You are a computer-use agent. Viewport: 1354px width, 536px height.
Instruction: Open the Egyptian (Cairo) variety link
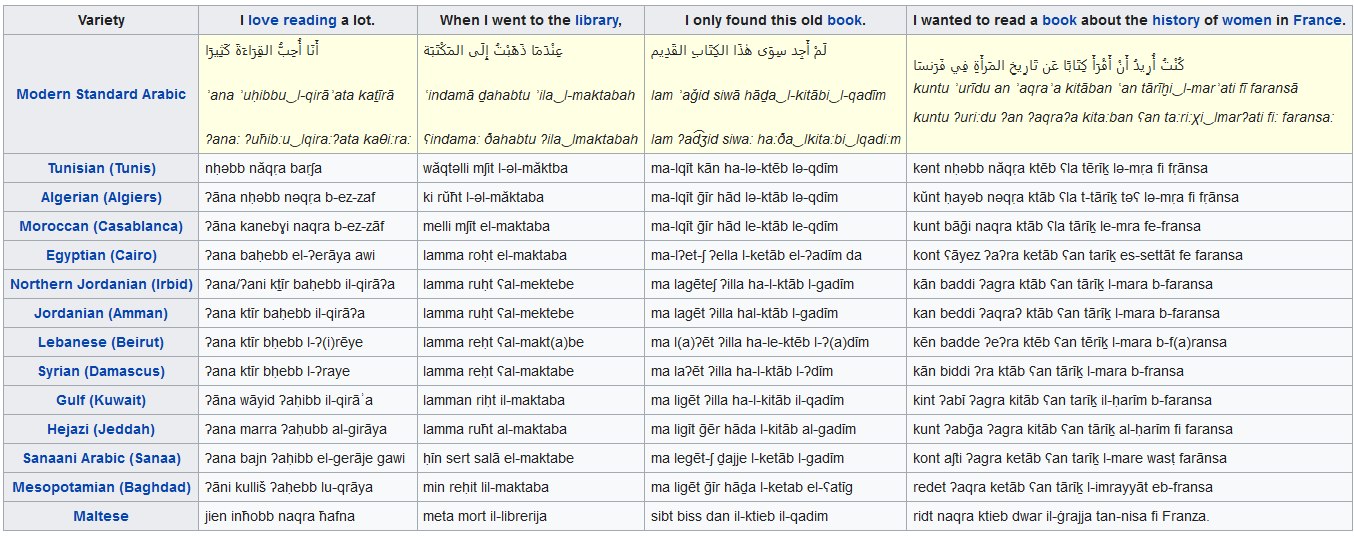point(101,255)
